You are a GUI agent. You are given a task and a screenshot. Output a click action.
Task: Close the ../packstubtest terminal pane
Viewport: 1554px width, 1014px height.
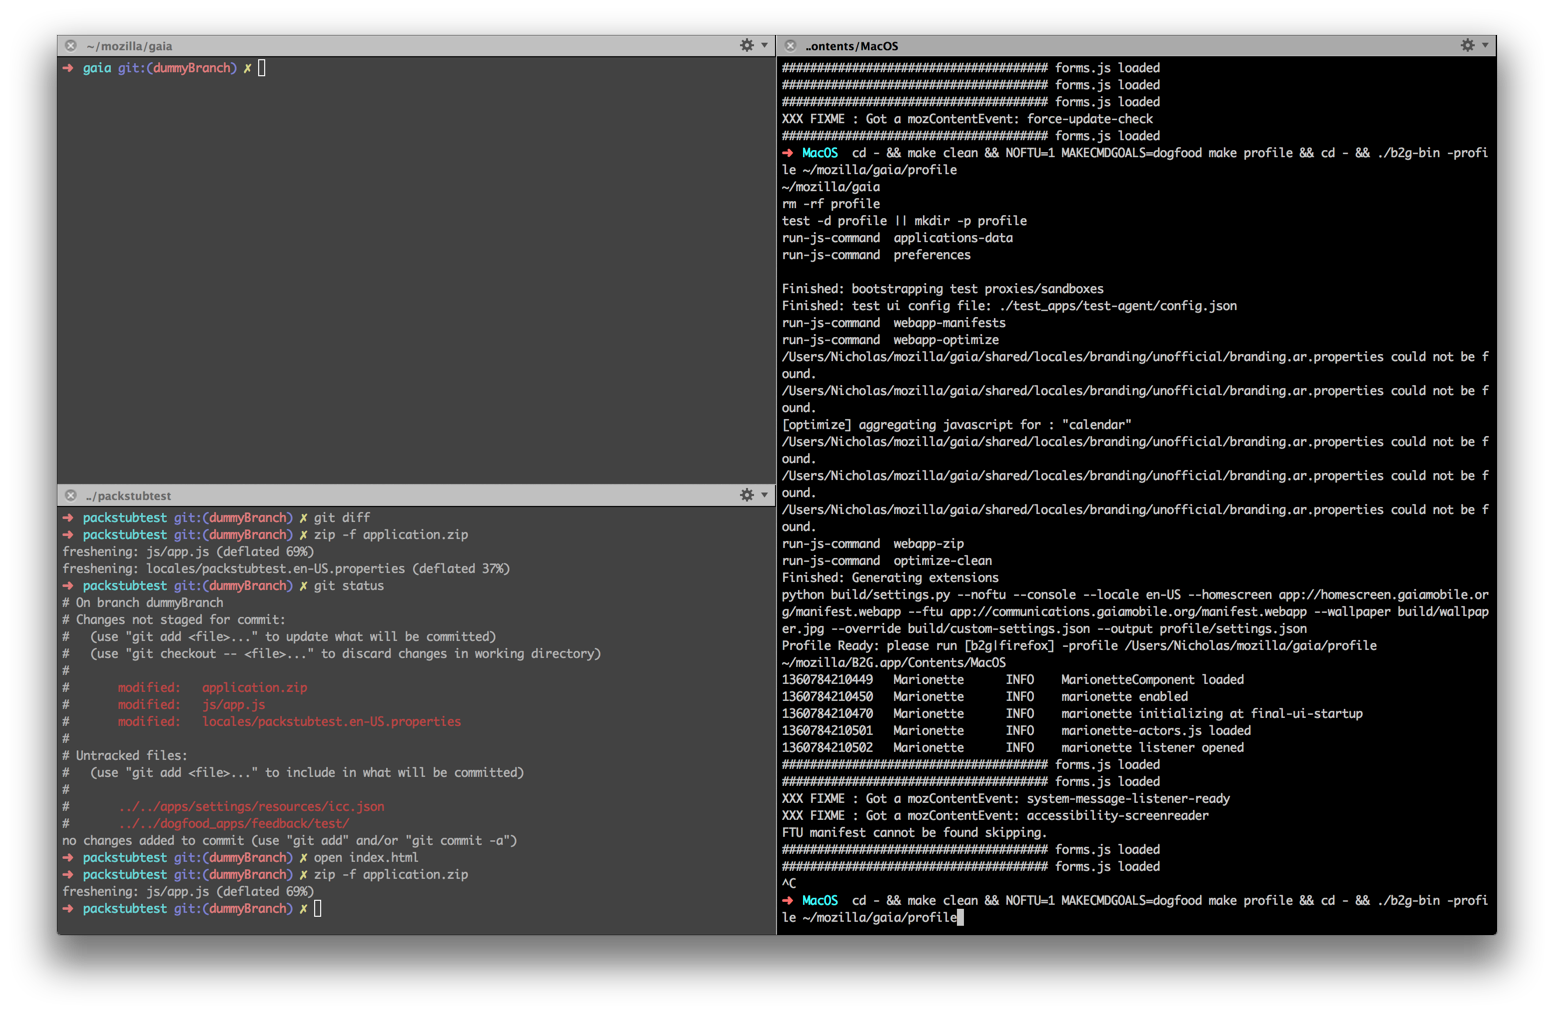coord(70,496)
